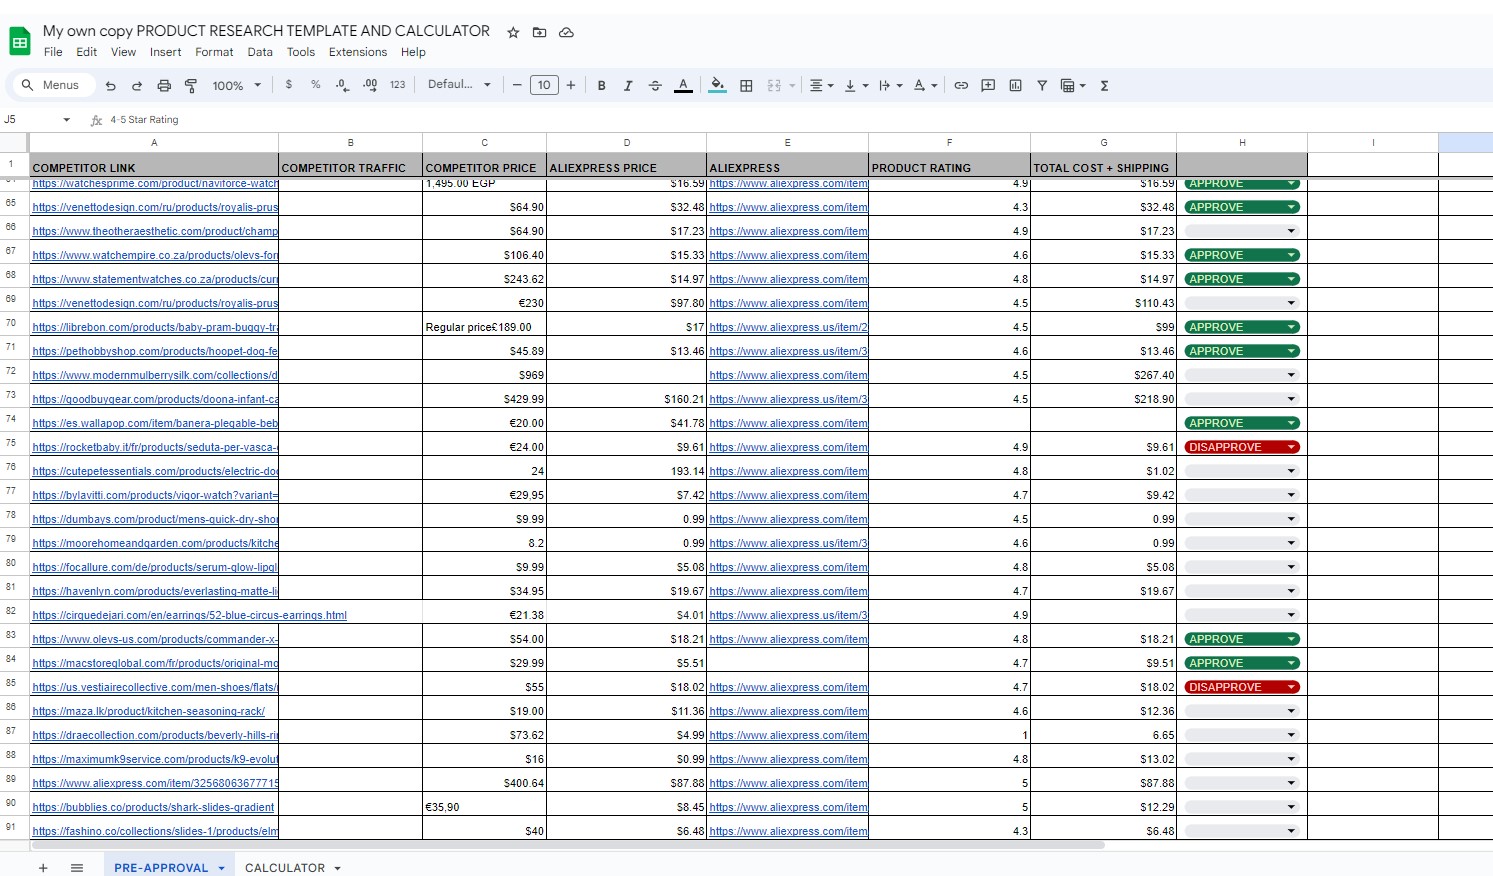Open the functions sigma icon
The image size is (1493, 876).
pos(1104,86)
